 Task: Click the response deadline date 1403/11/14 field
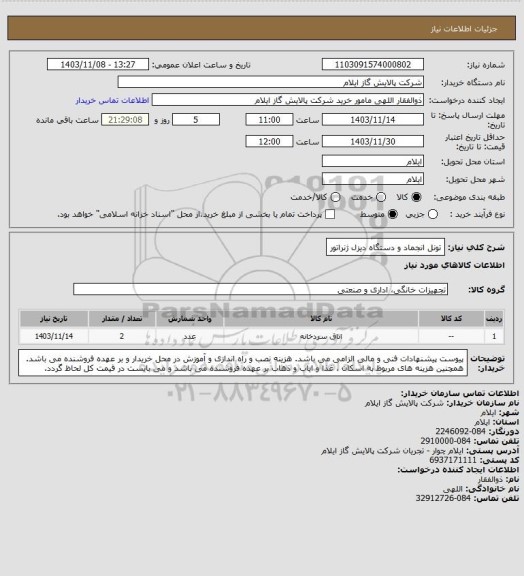[x=373, y=120]
